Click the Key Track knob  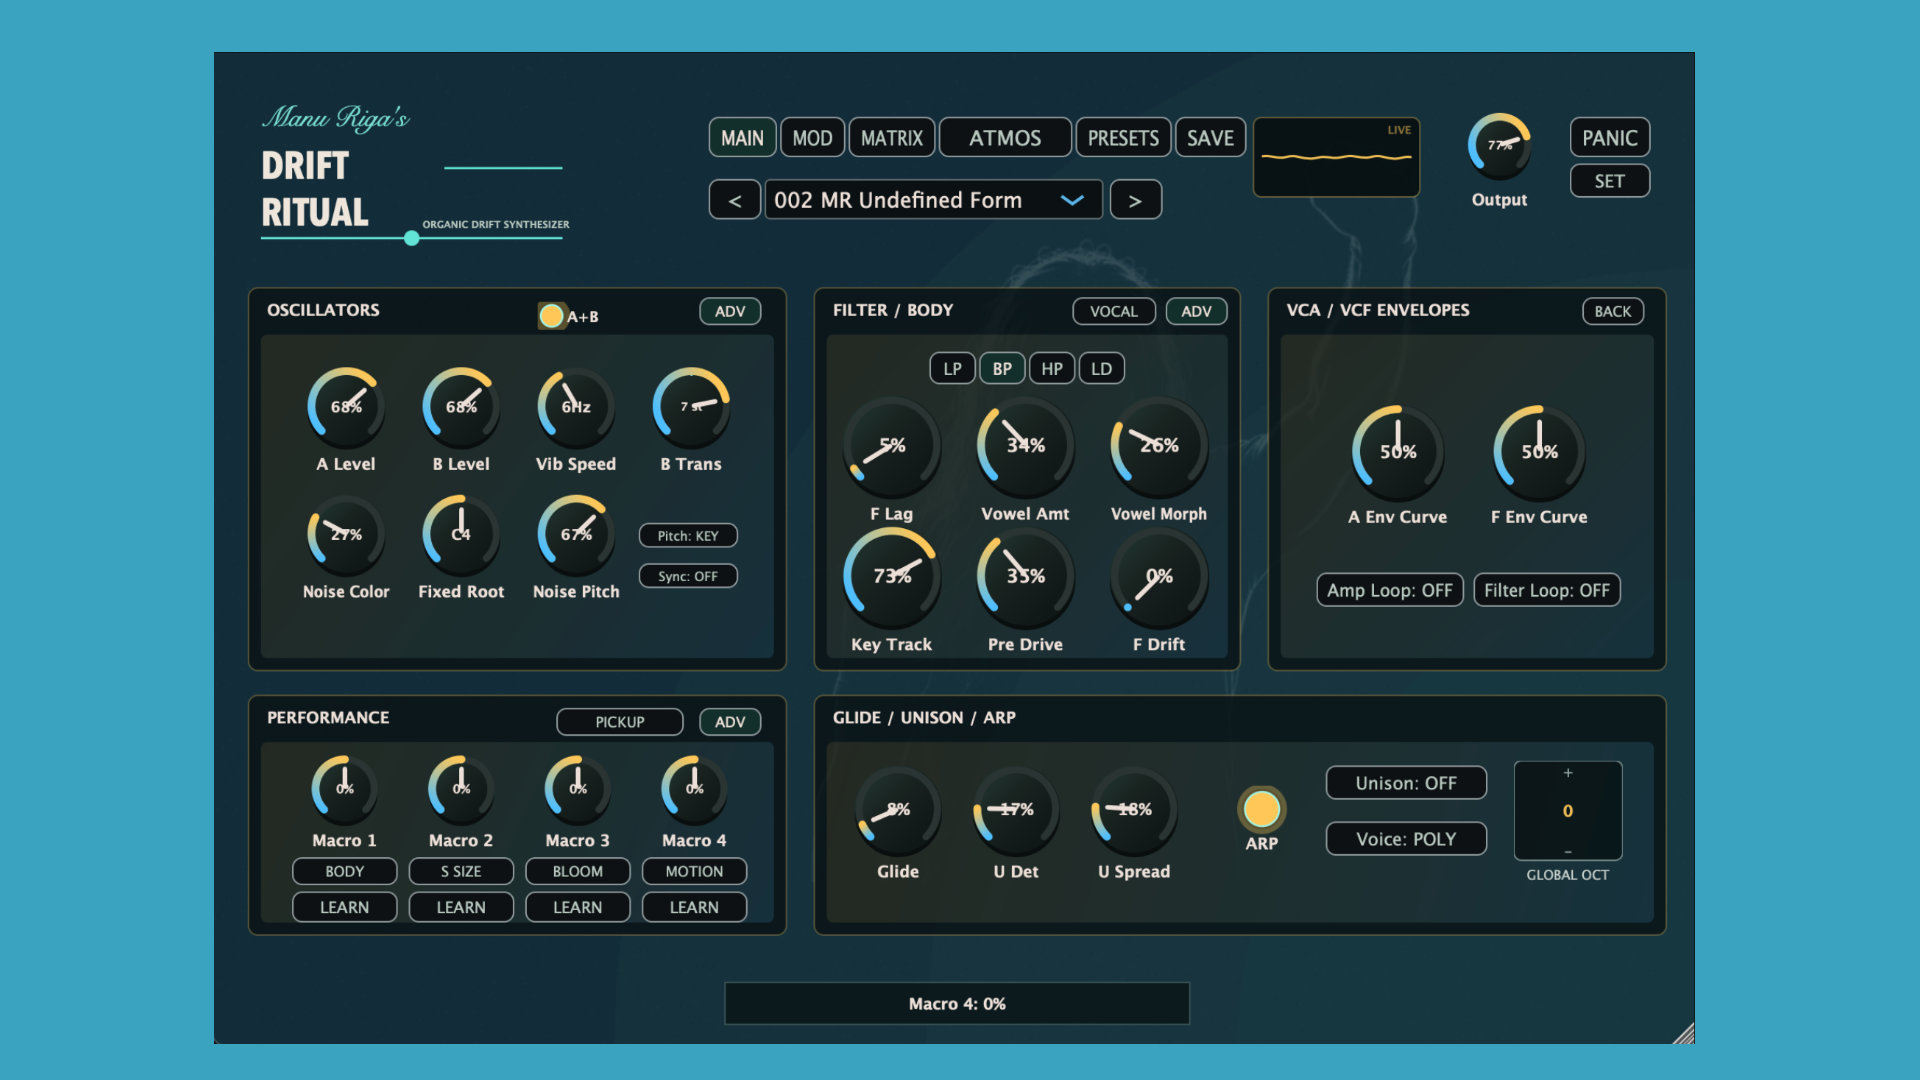pos(891,577)
